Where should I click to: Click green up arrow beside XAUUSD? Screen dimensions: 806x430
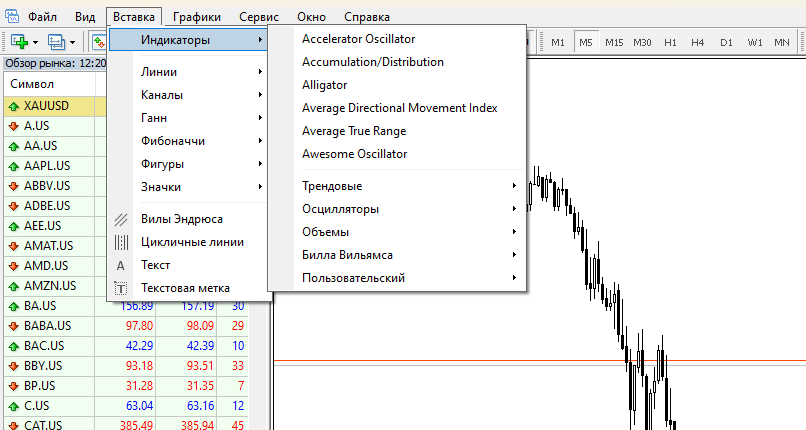14,107
